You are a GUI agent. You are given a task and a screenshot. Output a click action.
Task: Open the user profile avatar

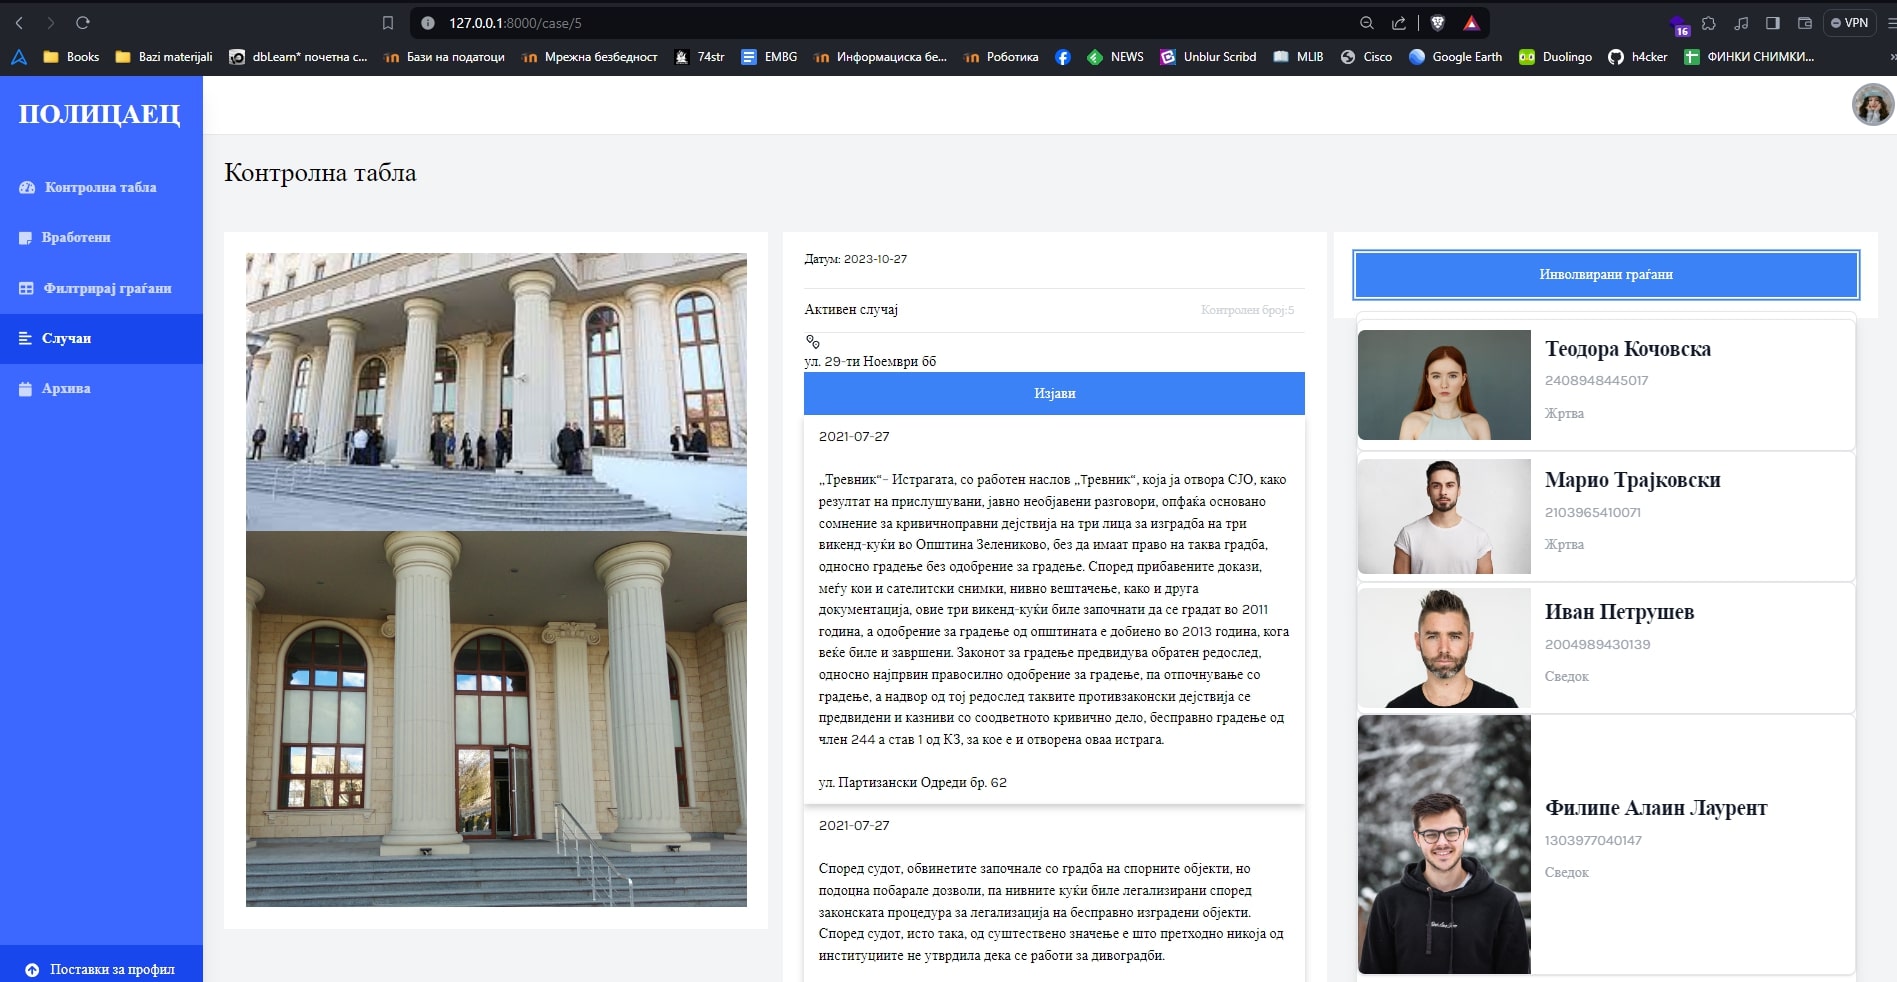[1872, 105]
